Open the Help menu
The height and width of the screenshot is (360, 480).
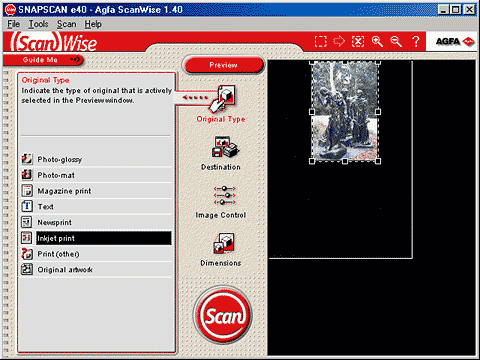click(93, 24)
